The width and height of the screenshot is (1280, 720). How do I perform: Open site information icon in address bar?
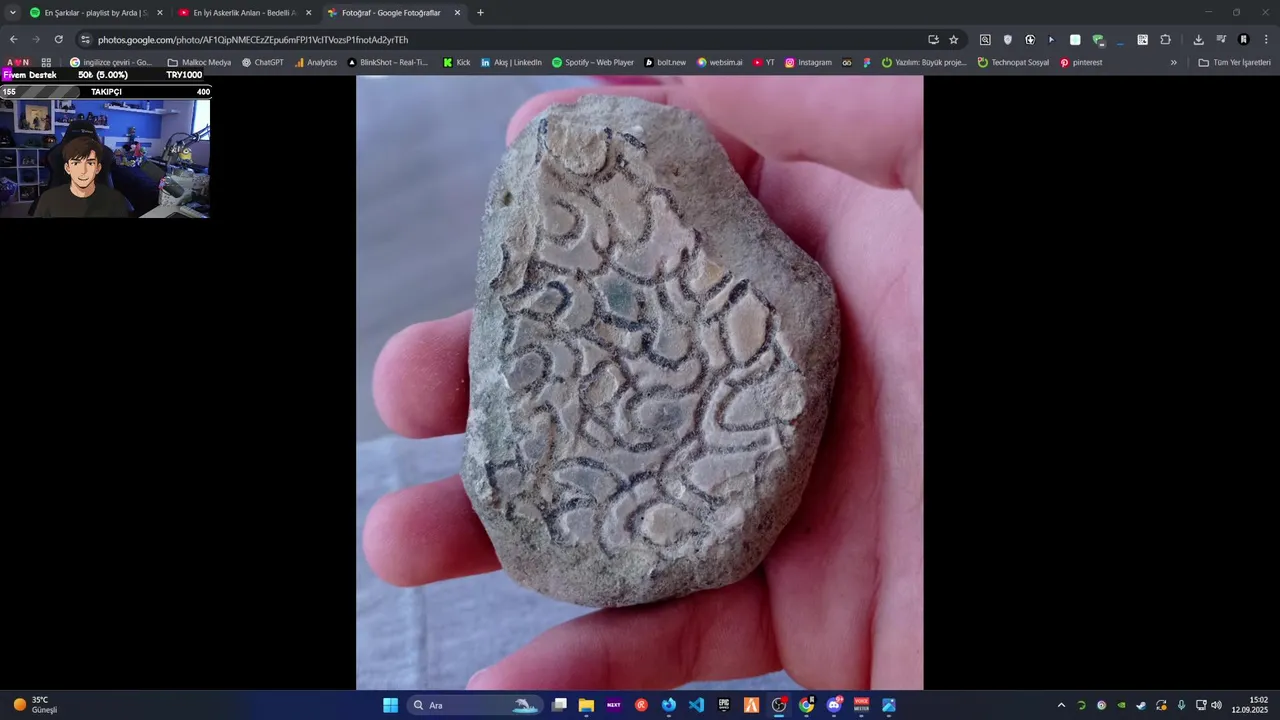[85, 39]
